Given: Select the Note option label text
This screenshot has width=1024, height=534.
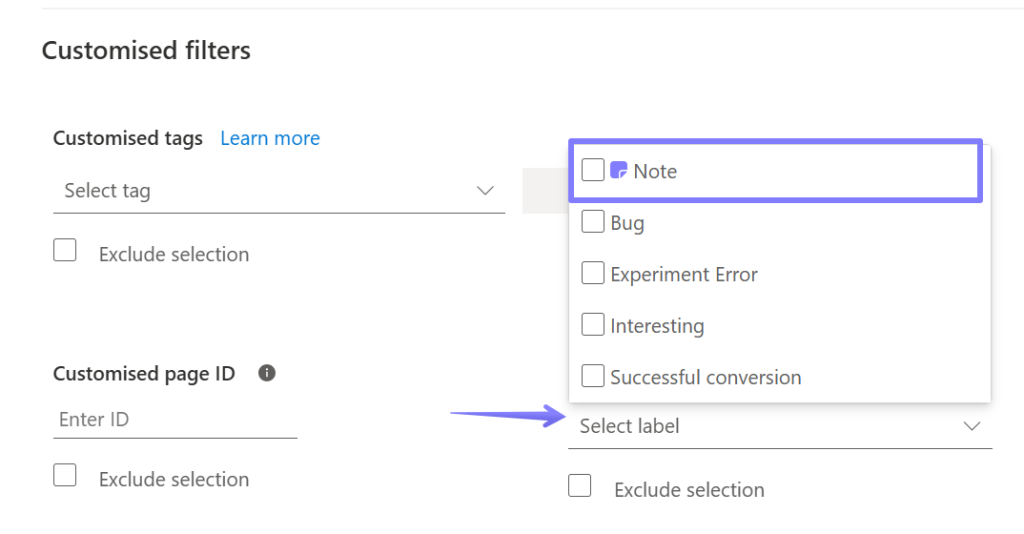Looking at the screenshot, I should click(655, 171).
